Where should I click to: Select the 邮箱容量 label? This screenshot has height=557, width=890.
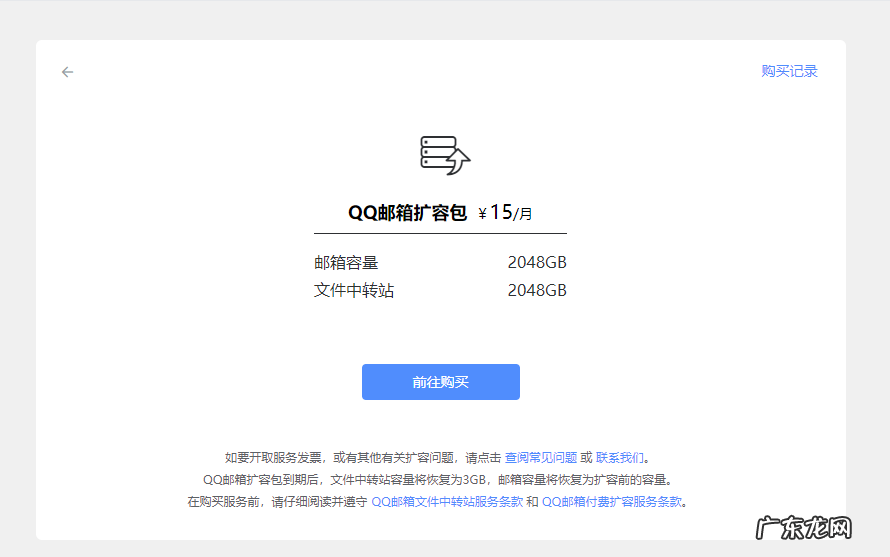click(x=346, y=263)
